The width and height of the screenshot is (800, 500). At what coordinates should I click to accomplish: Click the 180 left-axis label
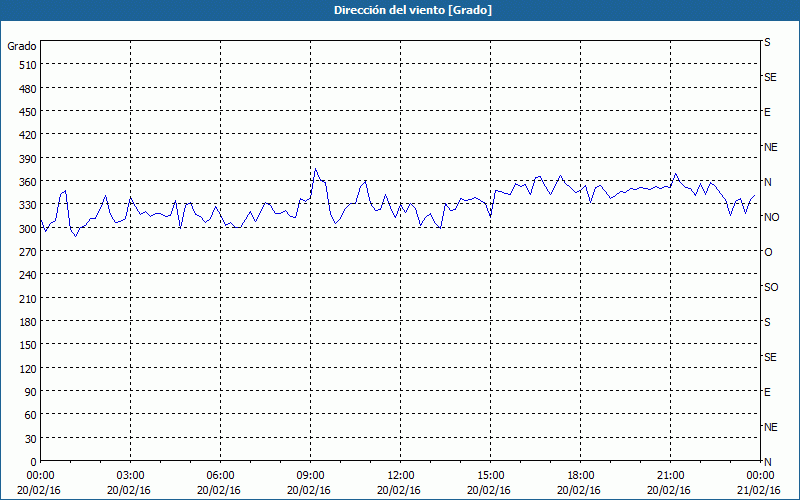click(x=28, y=322)
